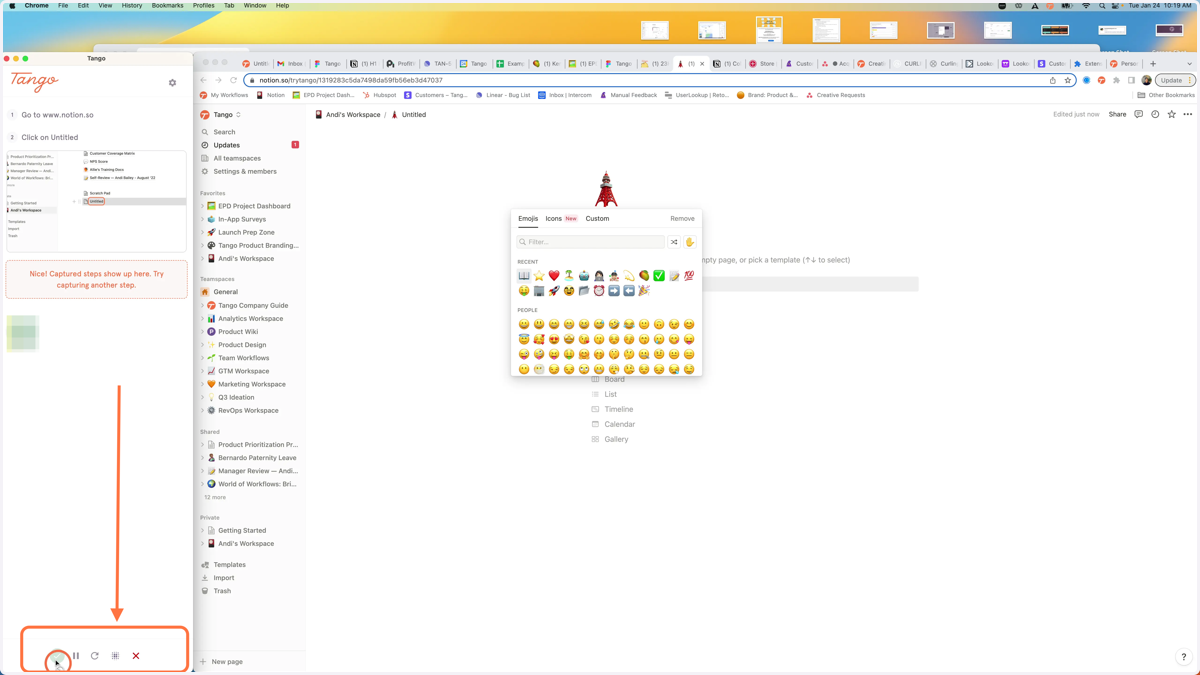
Task: Expand Product Wiki teamspace
Action: click(x=202, y=332)
